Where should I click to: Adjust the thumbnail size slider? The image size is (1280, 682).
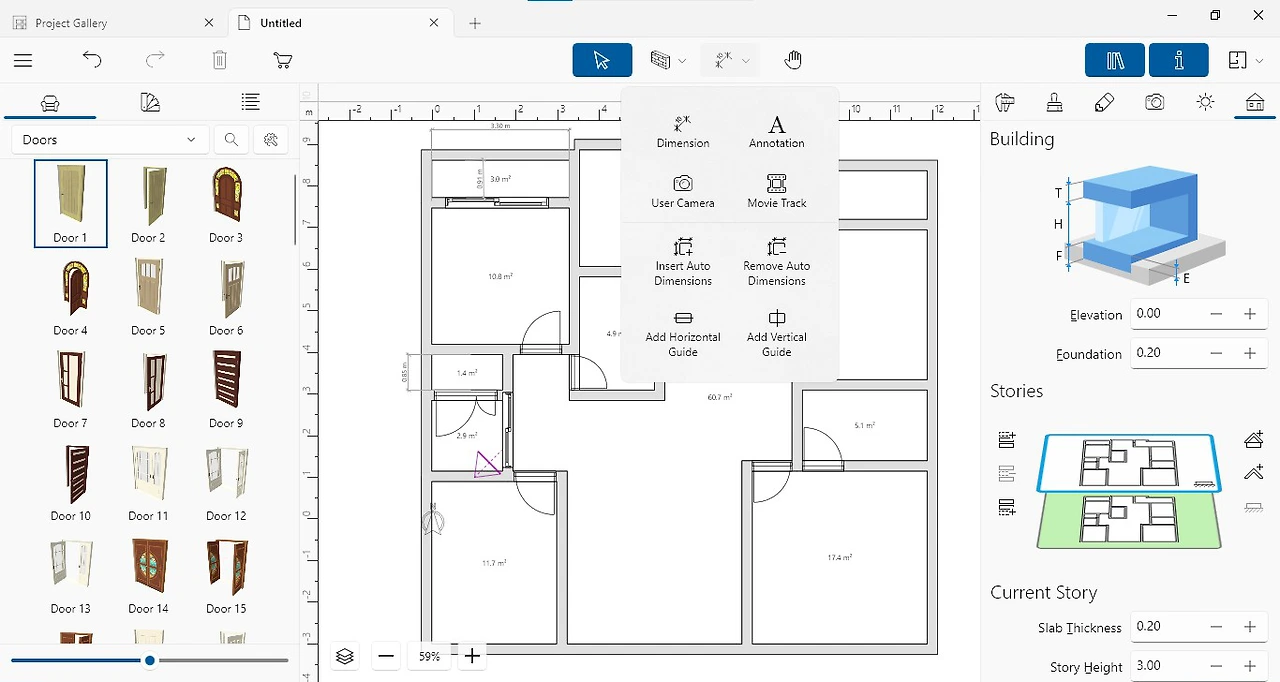150,660
